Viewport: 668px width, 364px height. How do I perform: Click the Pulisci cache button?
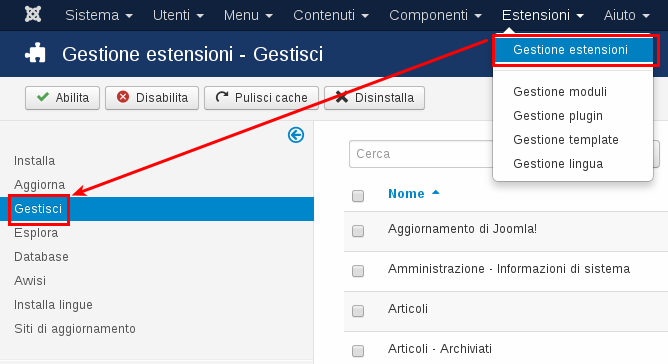pos(261,98)
